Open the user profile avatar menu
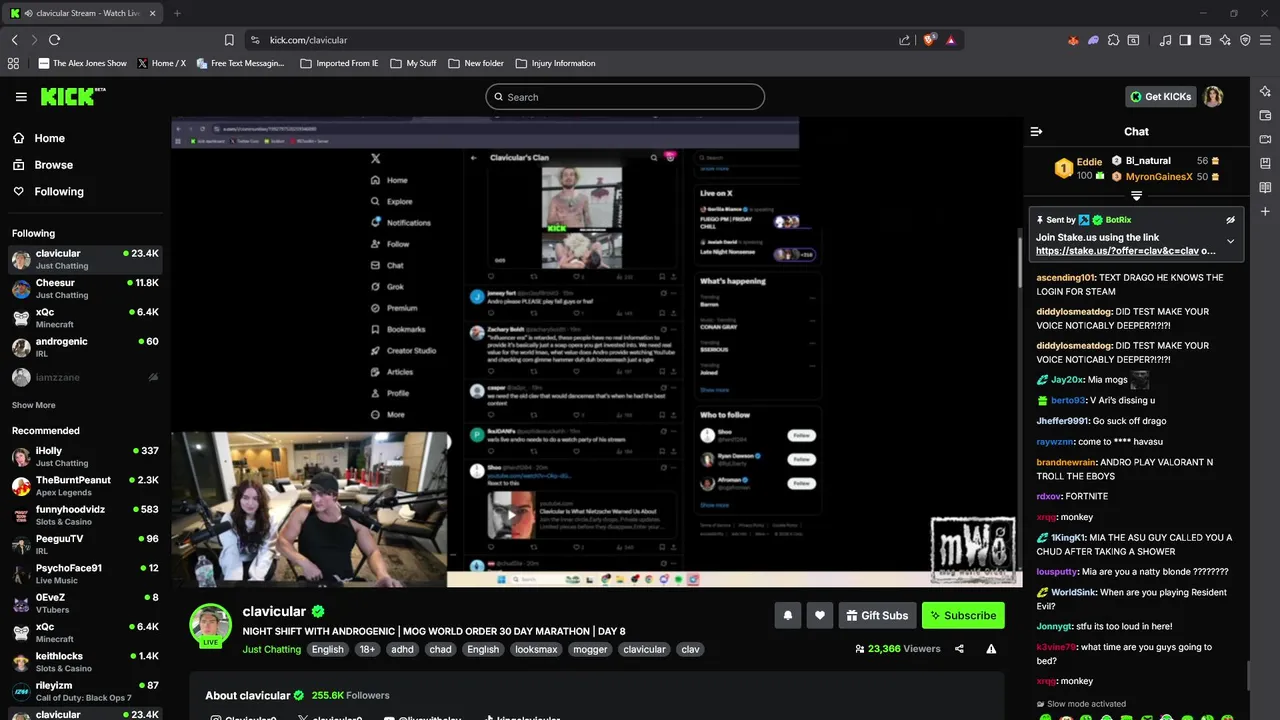 [1213, 97]
